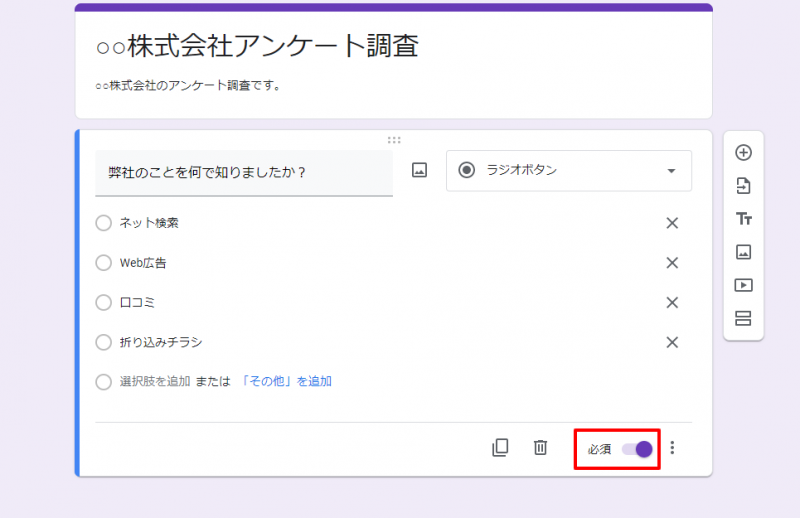Click the add question plus icon
The width and height of the screenshot is (800, 518).
[743, 153]
